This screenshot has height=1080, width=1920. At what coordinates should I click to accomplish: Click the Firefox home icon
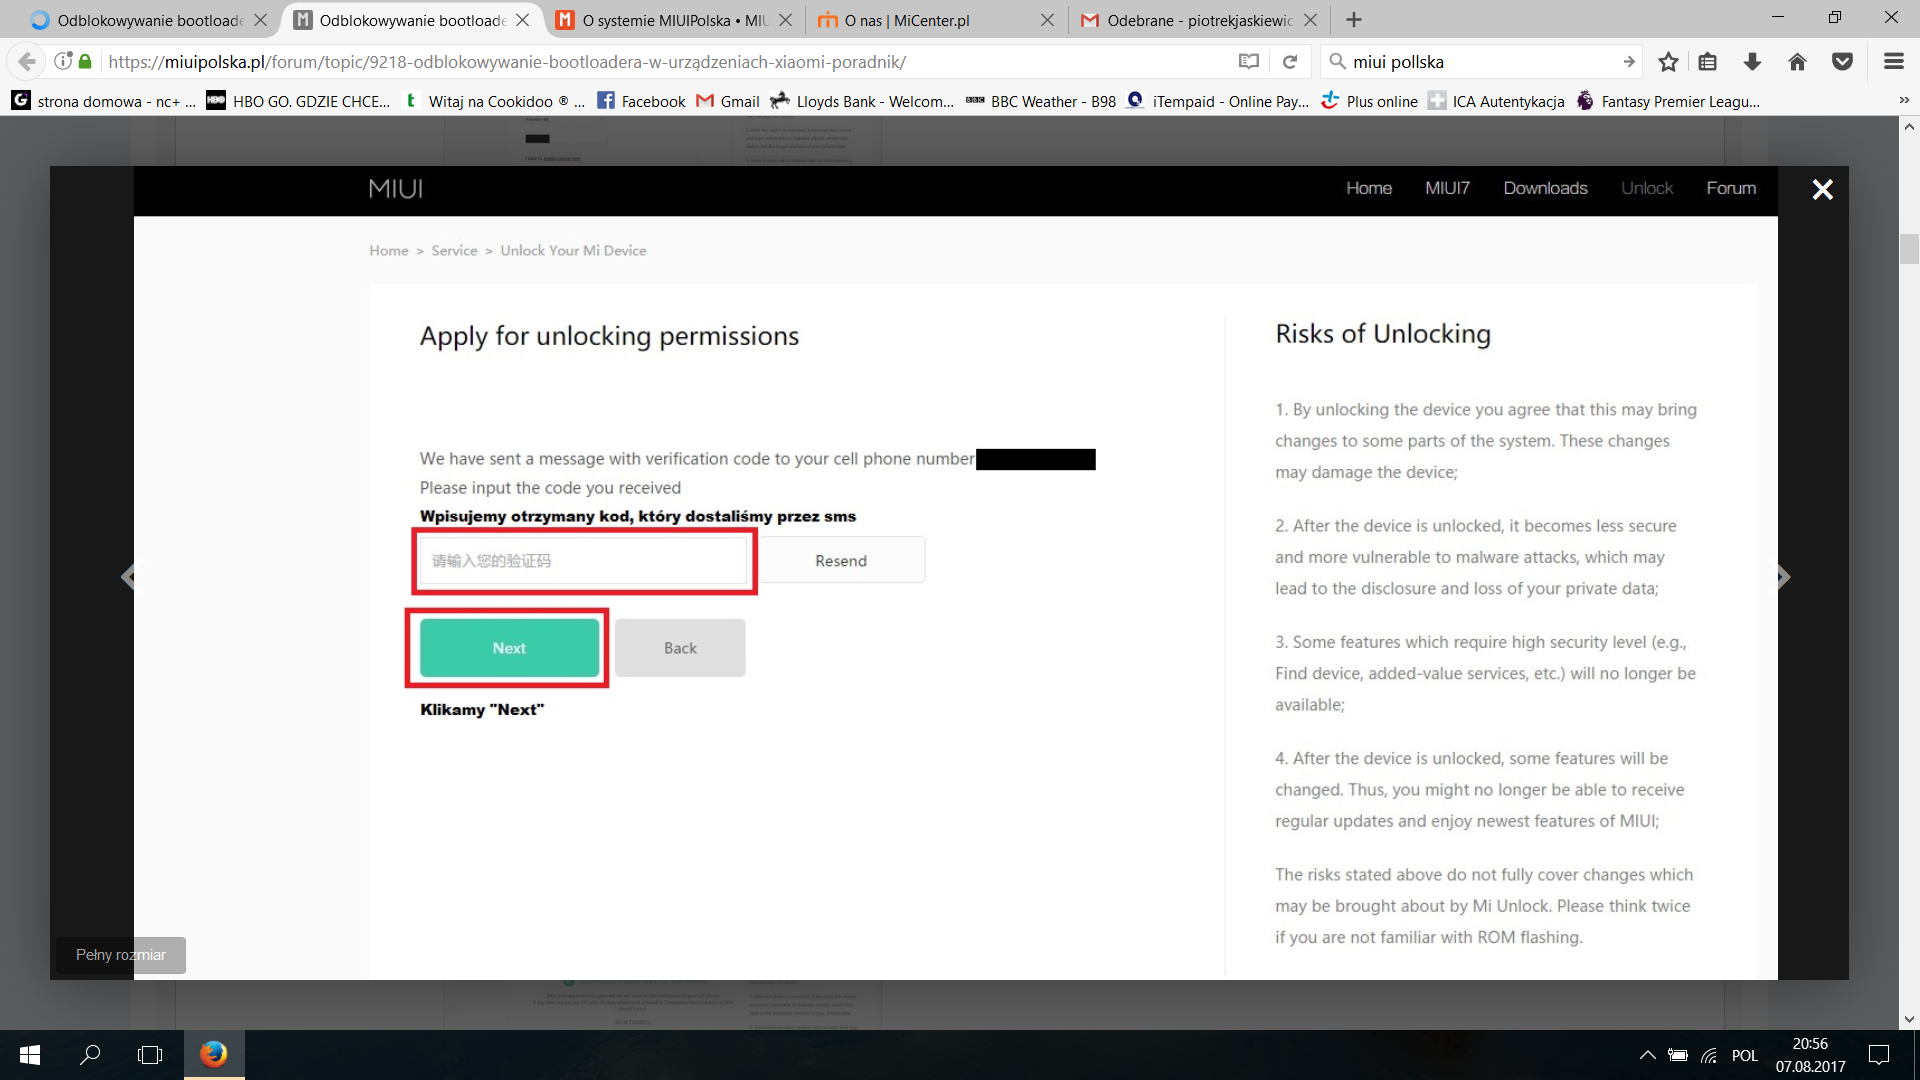click(1797, 62)
